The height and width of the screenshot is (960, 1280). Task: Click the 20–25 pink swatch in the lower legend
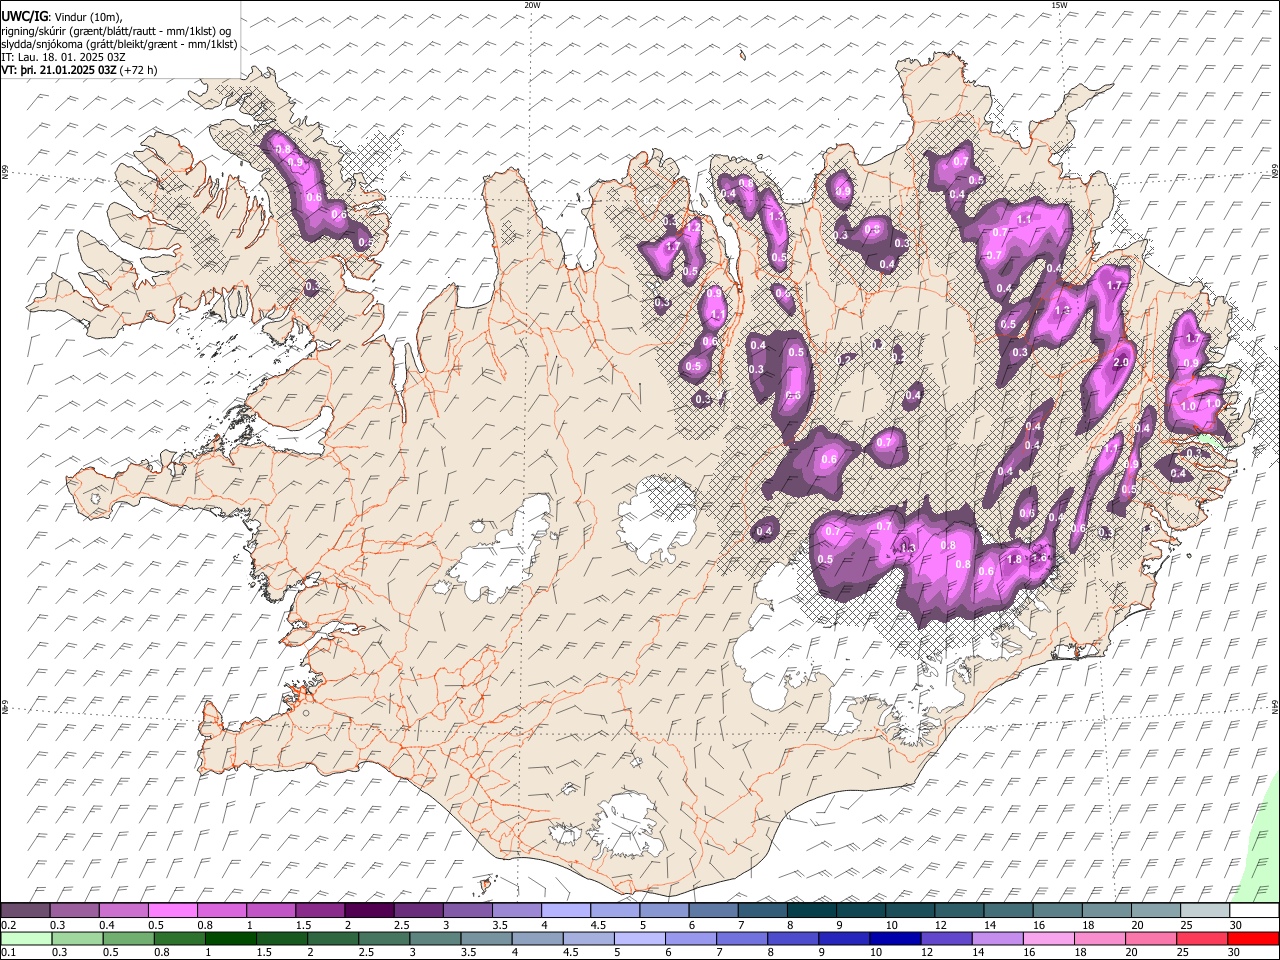pyautogui.click(x=1151, y=938)
